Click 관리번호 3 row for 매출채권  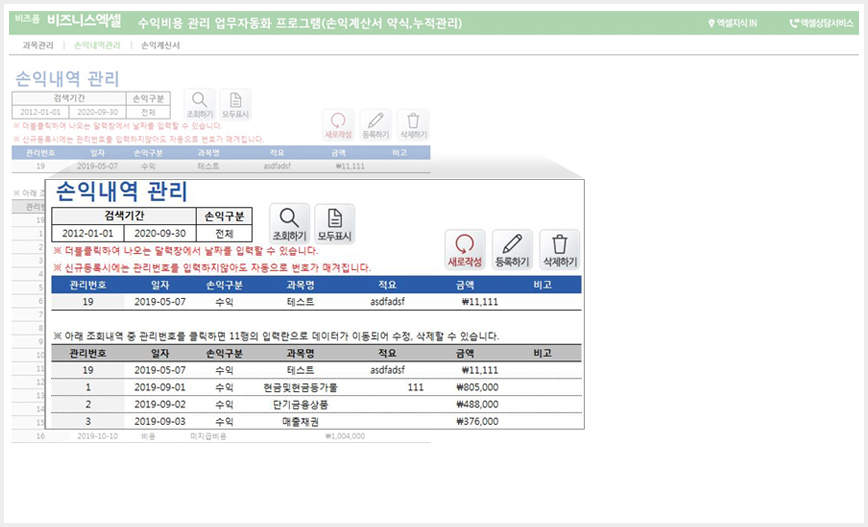[x=87, y=421]
